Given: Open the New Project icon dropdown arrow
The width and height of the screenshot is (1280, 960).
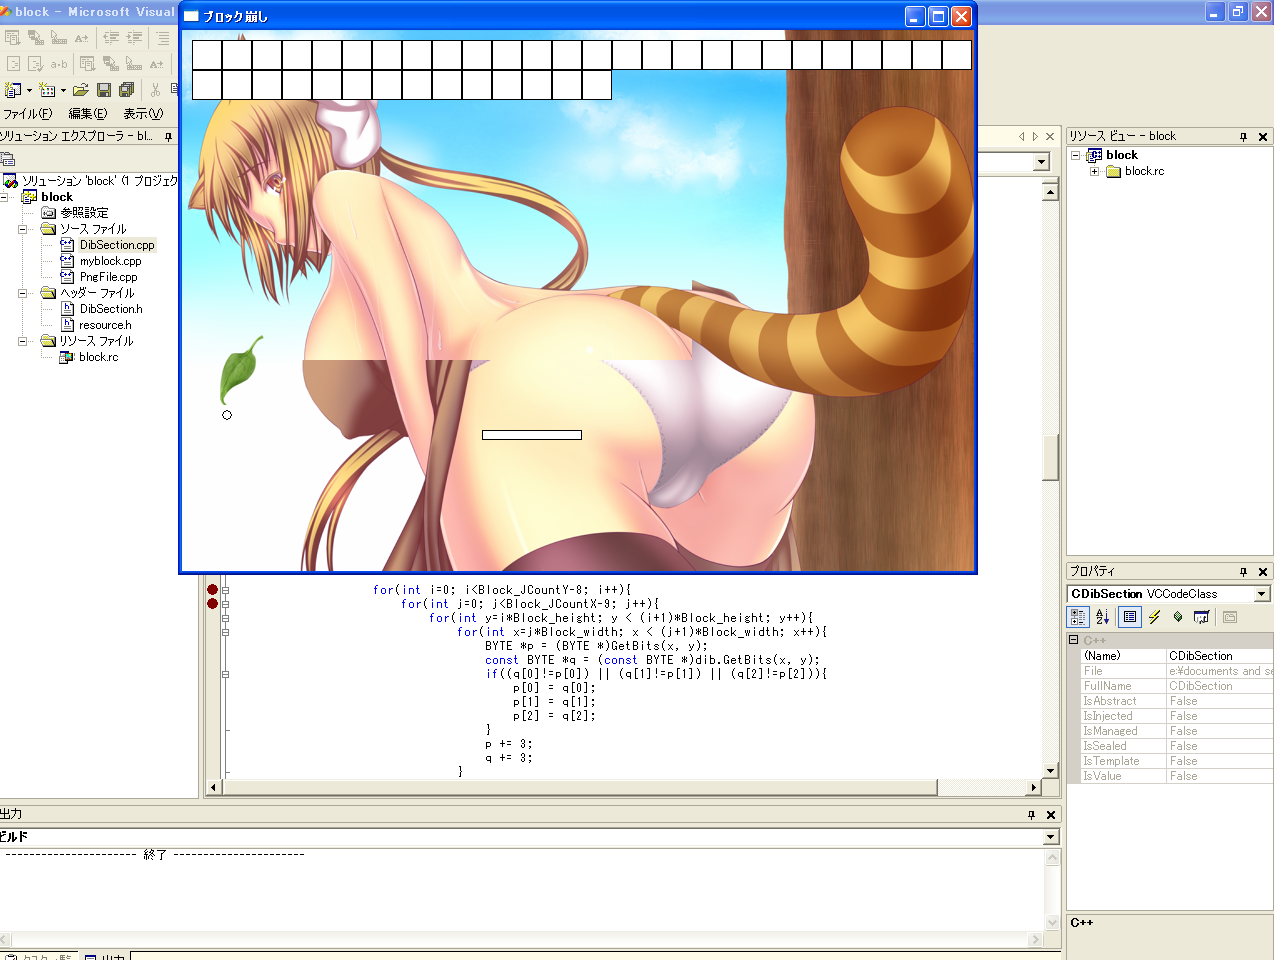Looking at the screenshot, I should click(29, 90).
